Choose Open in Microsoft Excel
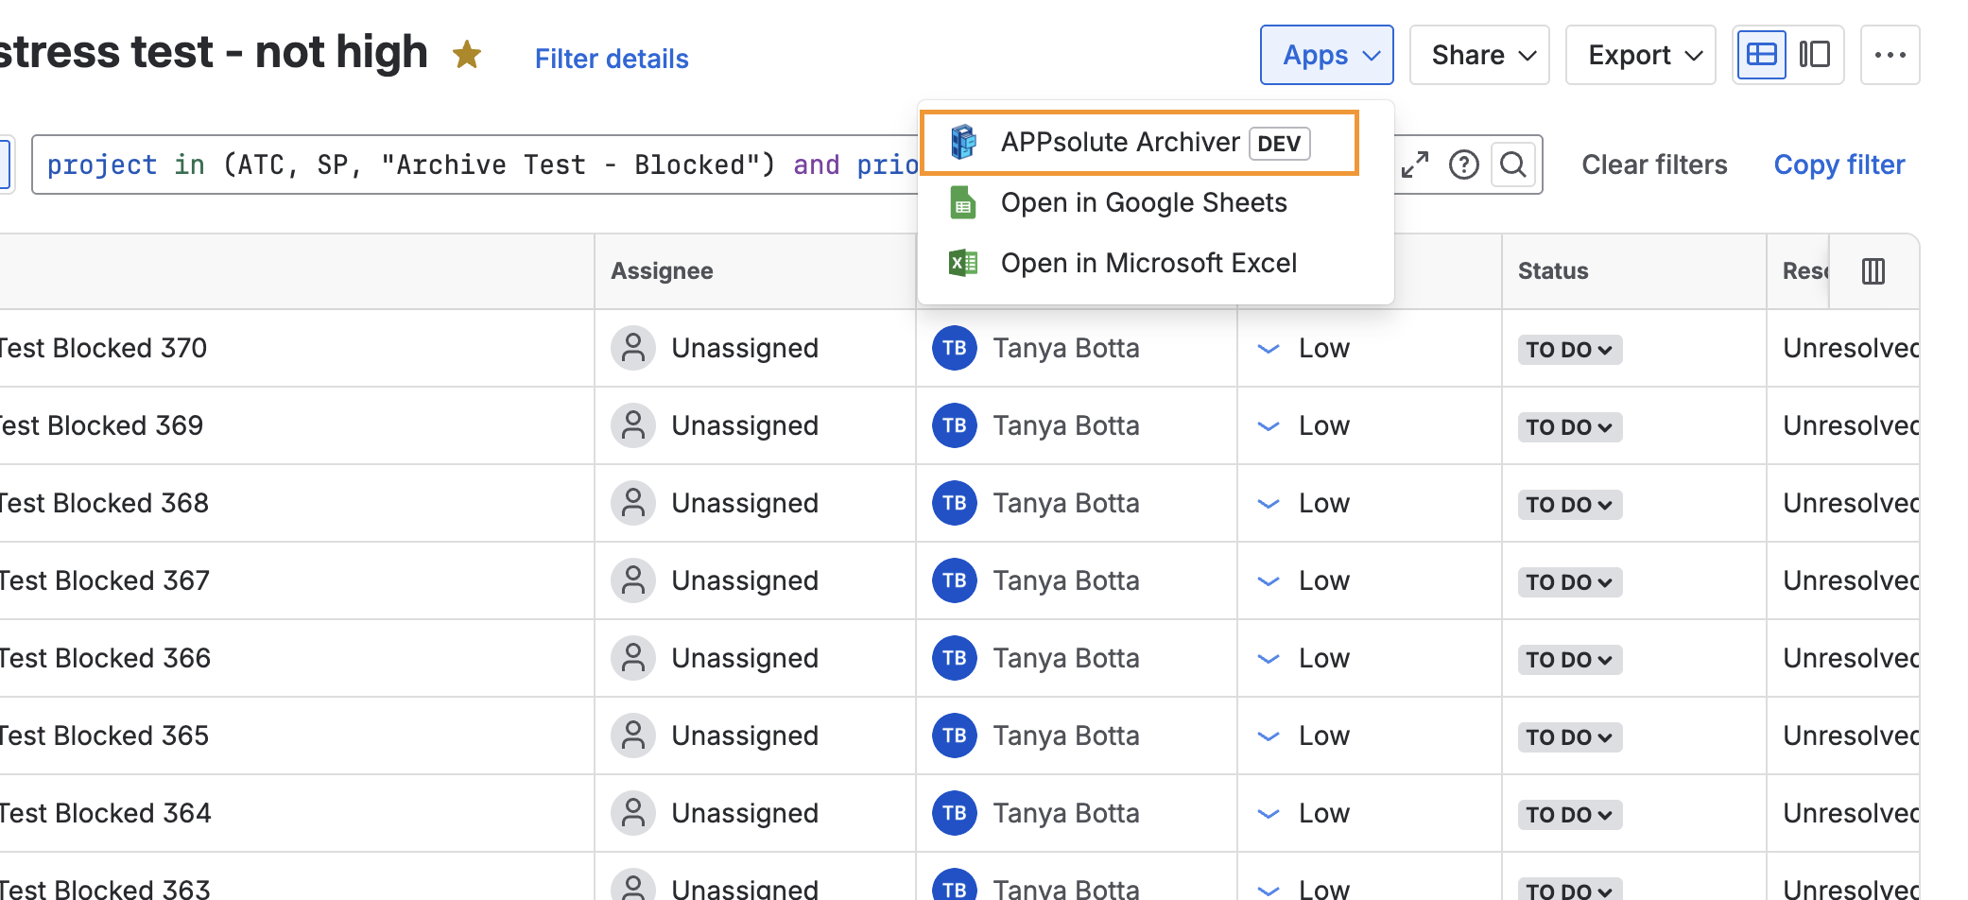Image resolution: width=1968 pixels, height=900 pixels. (1148, 263)
